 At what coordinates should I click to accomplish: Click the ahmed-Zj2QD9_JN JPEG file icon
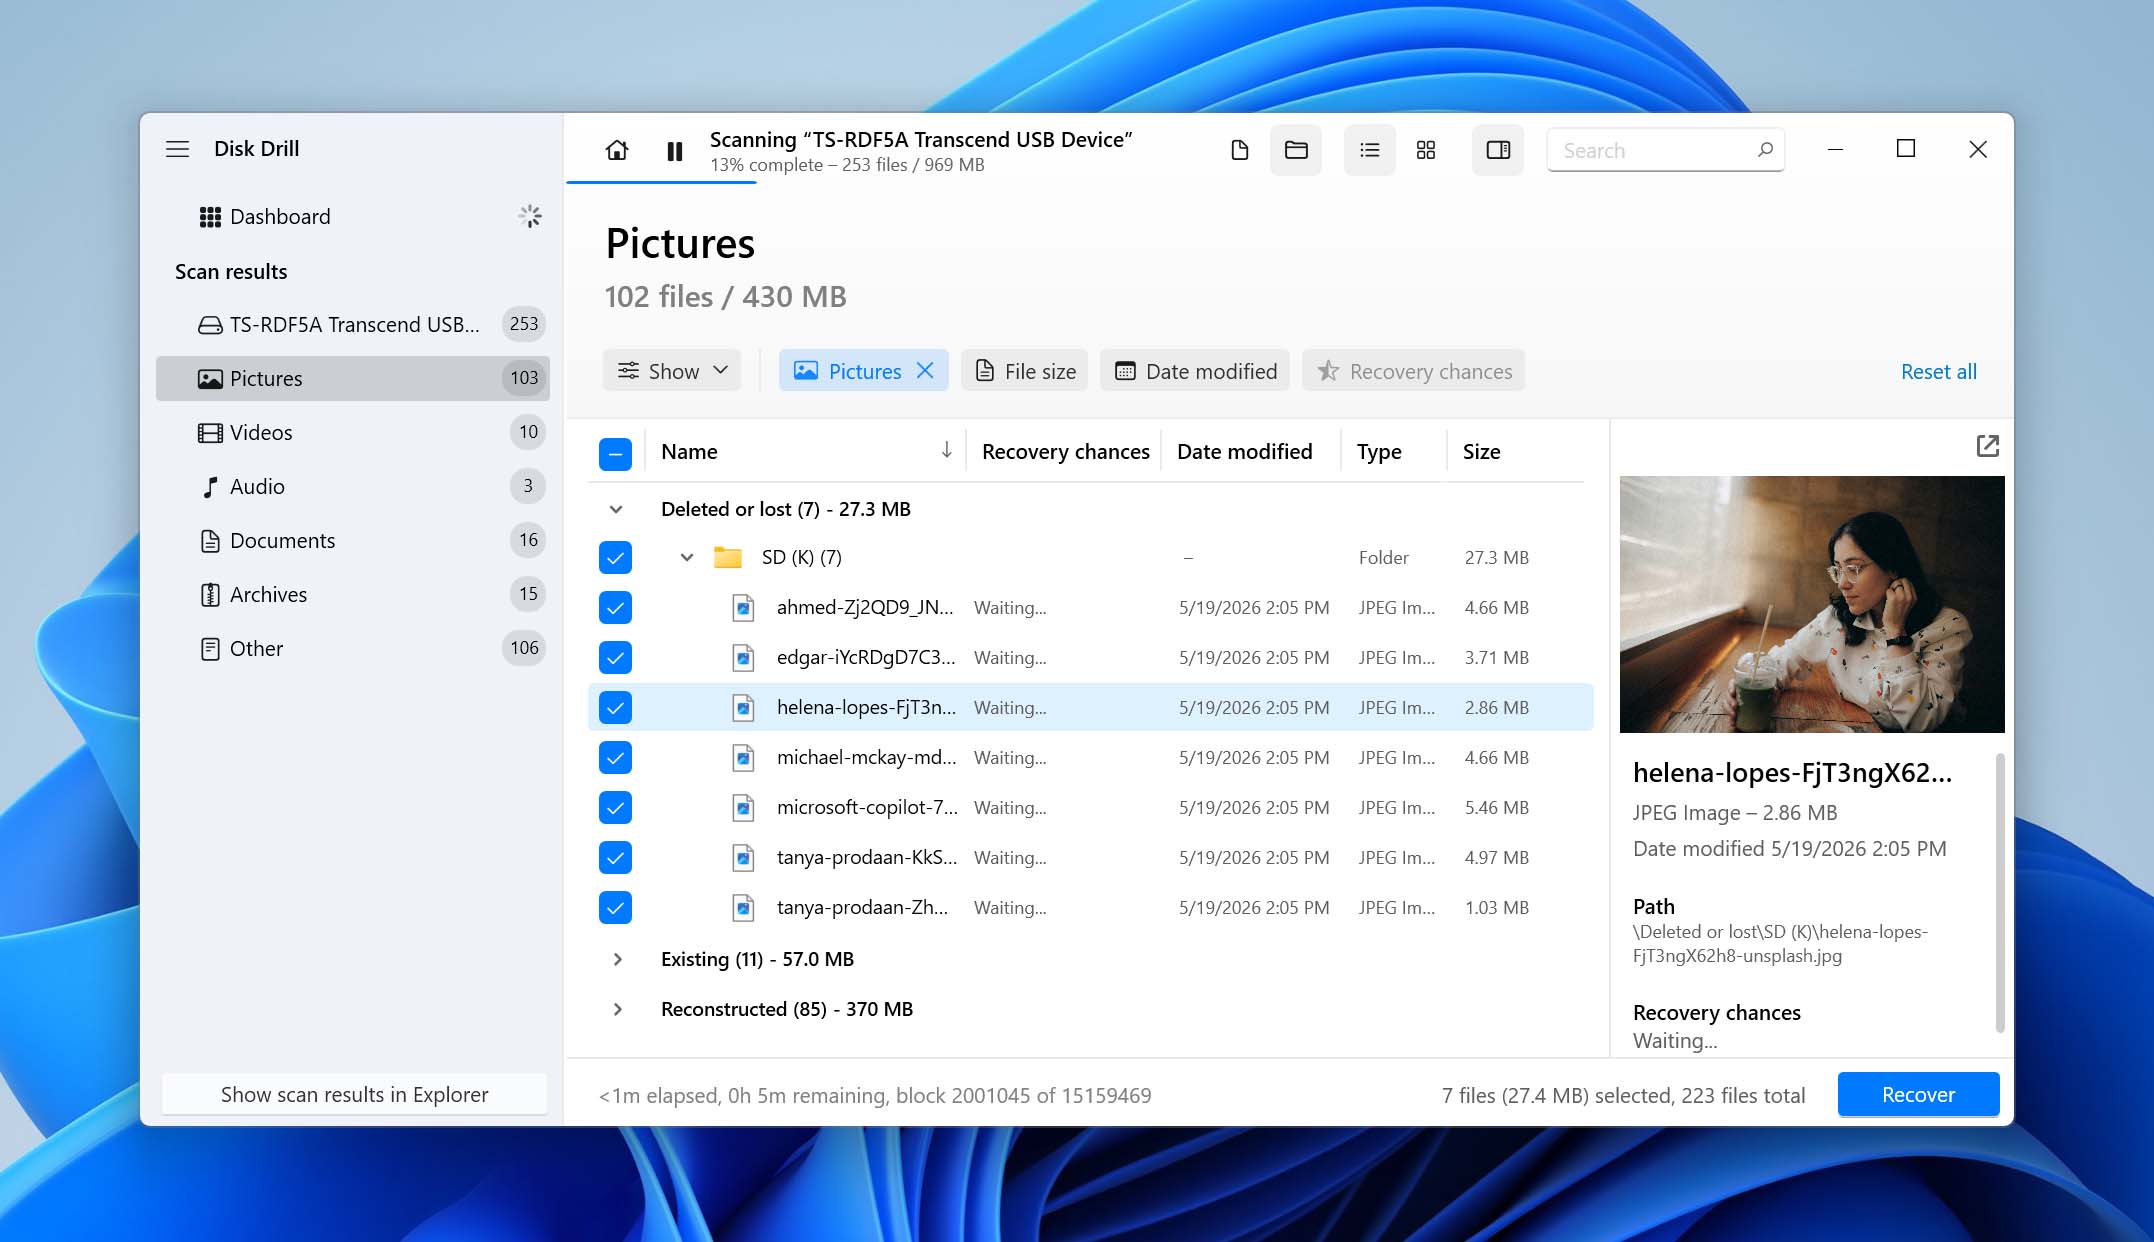click(x=743, y=608)
